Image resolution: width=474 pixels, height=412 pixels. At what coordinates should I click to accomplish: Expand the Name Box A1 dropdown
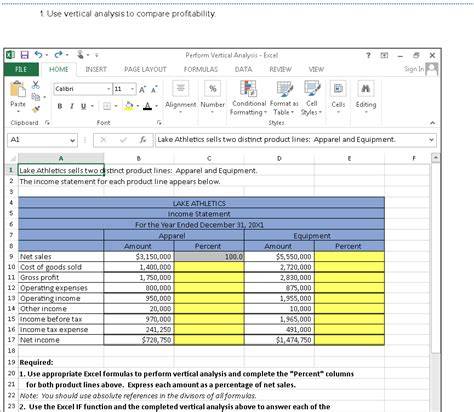[72, 140]
